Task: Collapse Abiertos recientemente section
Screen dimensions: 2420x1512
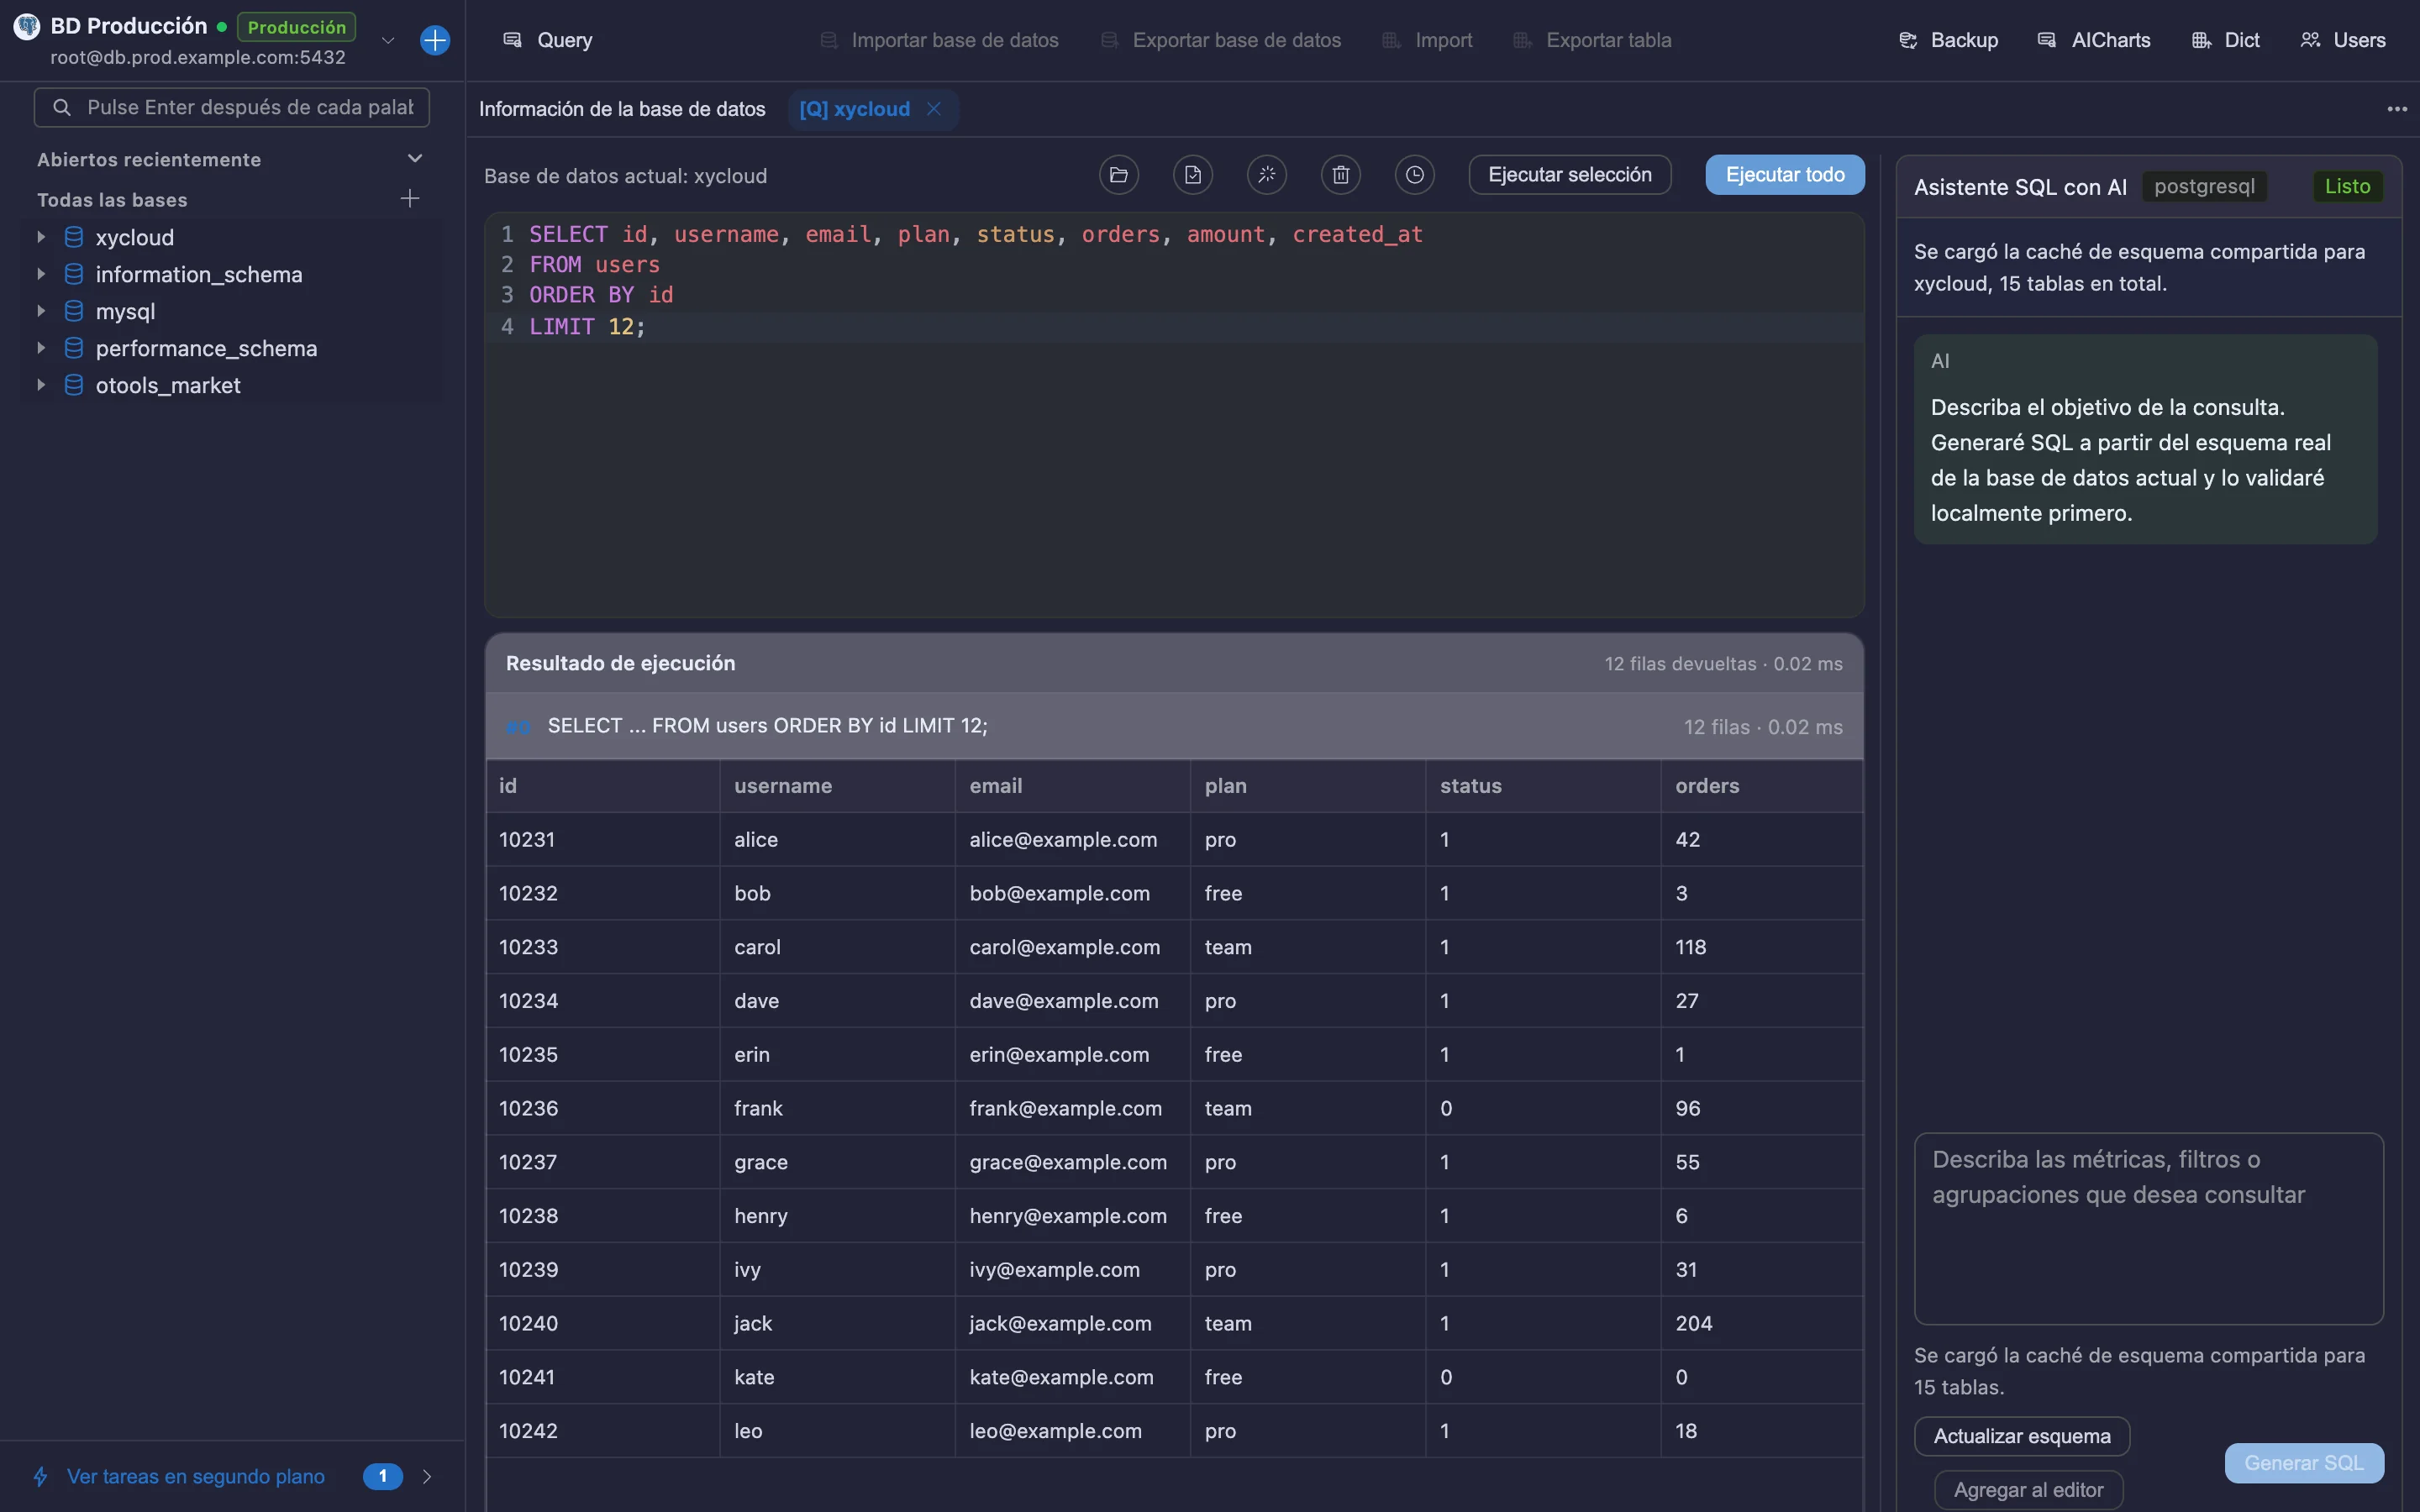Action: click(x=415, y=158)
